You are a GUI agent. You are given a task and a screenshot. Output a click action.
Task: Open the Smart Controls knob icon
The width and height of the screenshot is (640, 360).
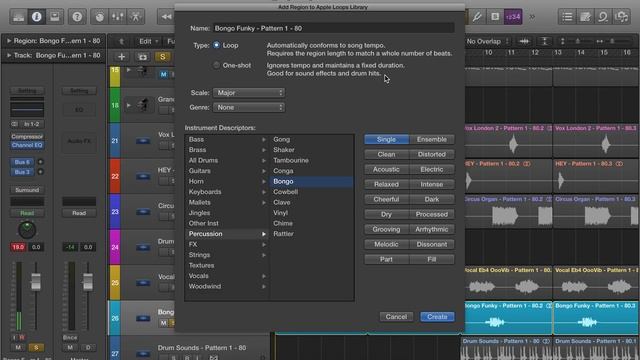pyautogui.click(x=99, y=16)
